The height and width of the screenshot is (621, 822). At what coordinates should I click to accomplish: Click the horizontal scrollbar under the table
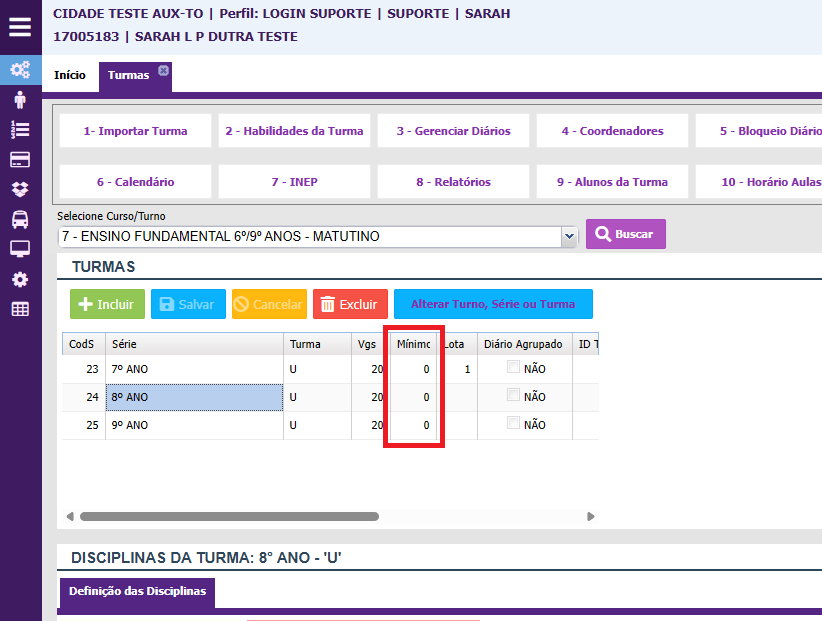click(229, 517)
